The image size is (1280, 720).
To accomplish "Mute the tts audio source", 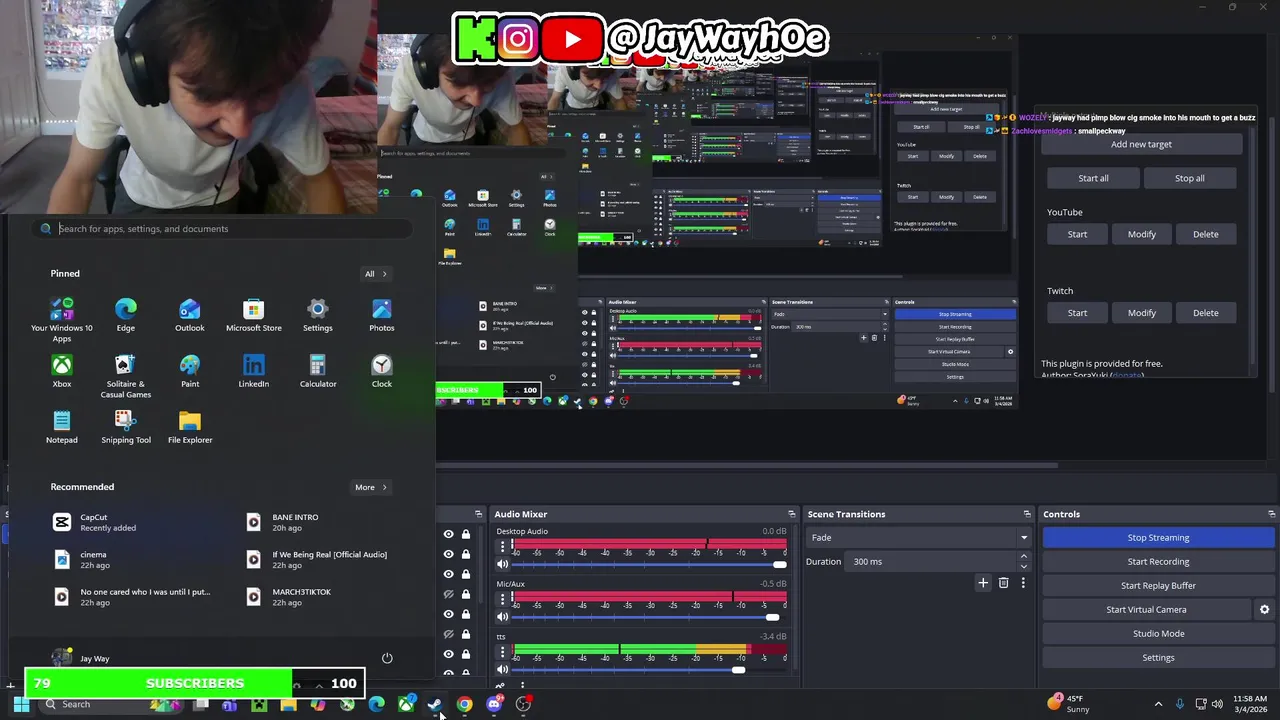I will coord(503,669).
